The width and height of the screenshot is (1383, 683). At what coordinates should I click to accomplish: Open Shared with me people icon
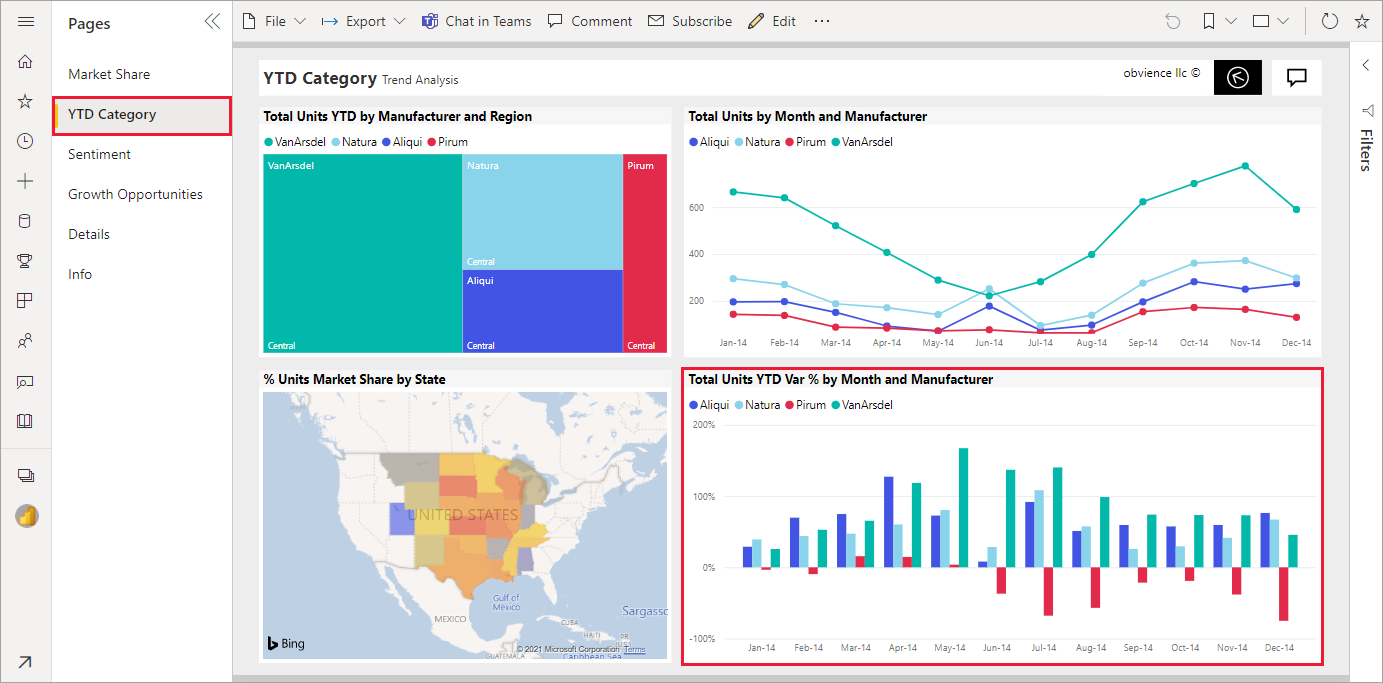26,341
